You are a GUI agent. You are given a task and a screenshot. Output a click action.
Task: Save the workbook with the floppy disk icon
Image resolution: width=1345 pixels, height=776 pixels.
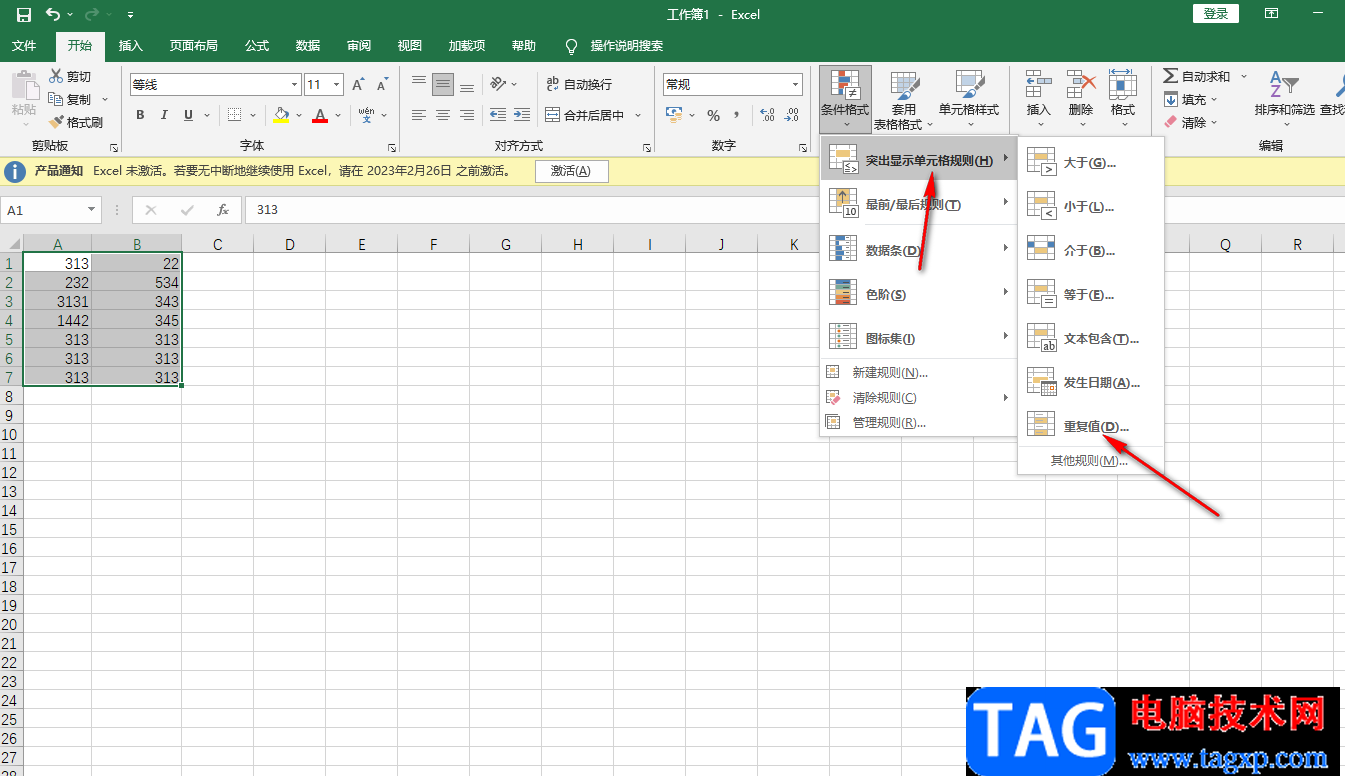click(24, 15)
